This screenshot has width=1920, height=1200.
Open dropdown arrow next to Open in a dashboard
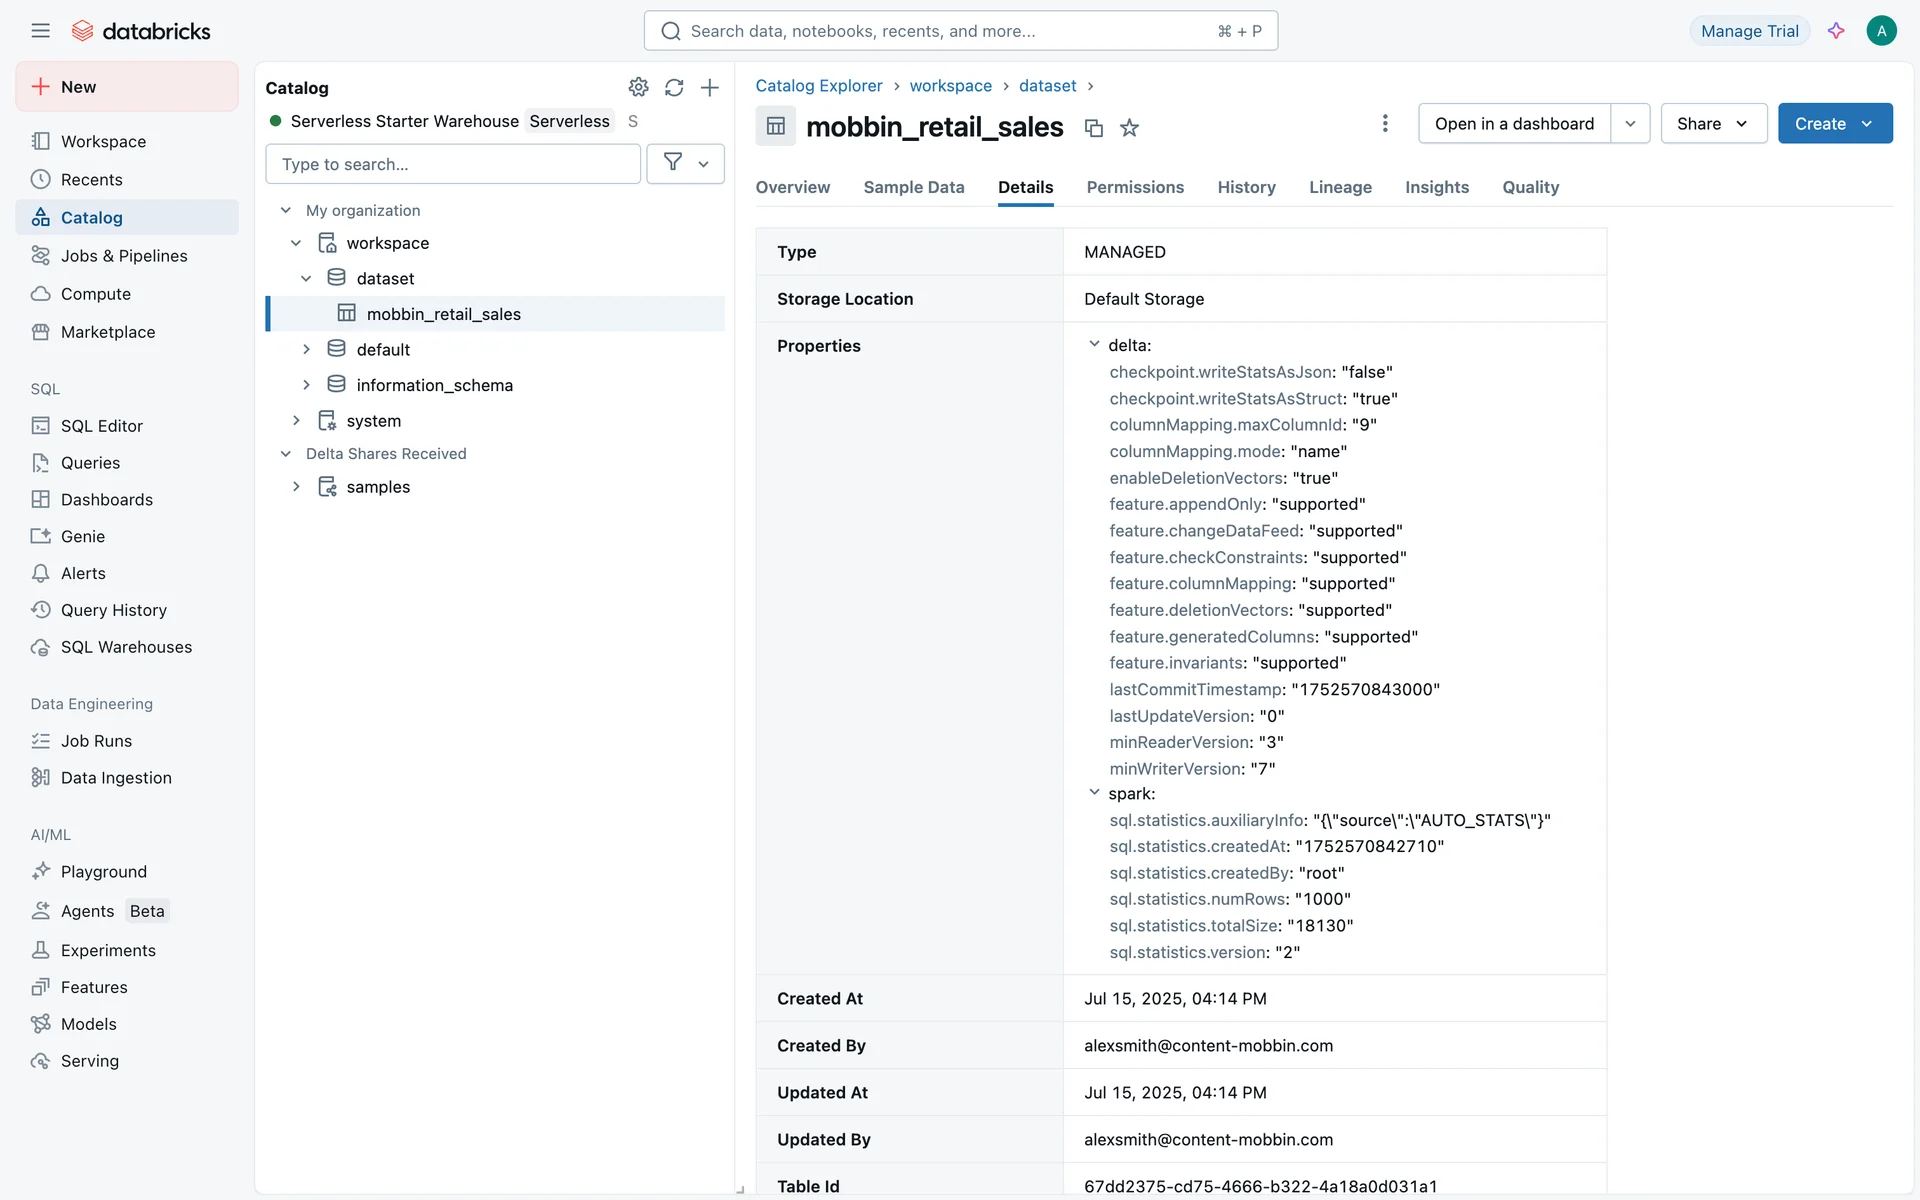pos(1630,124)
